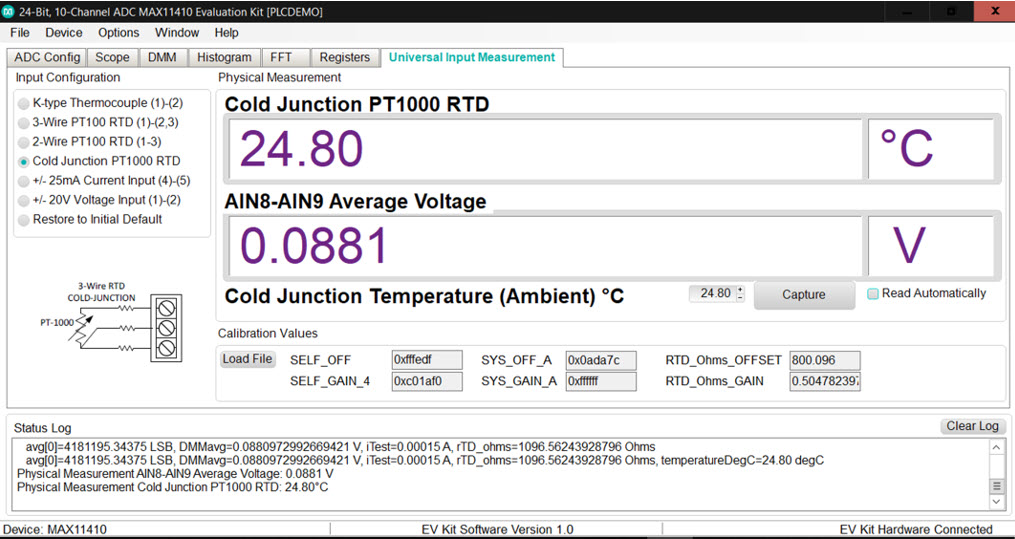Click the 0.0881 voltage reading display
The width and height of the screenshot is (1015, 539).
(x=544, y=246)
